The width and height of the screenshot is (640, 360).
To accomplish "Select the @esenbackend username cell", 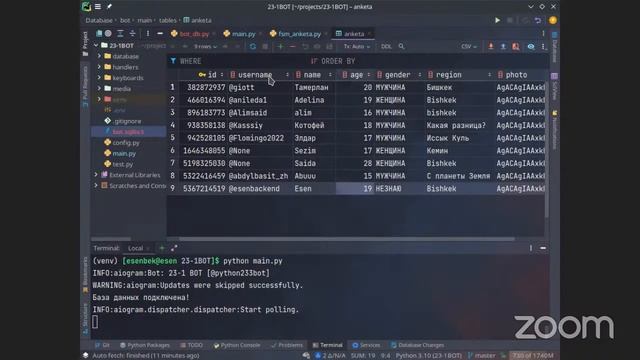I will tap(260, 189).
